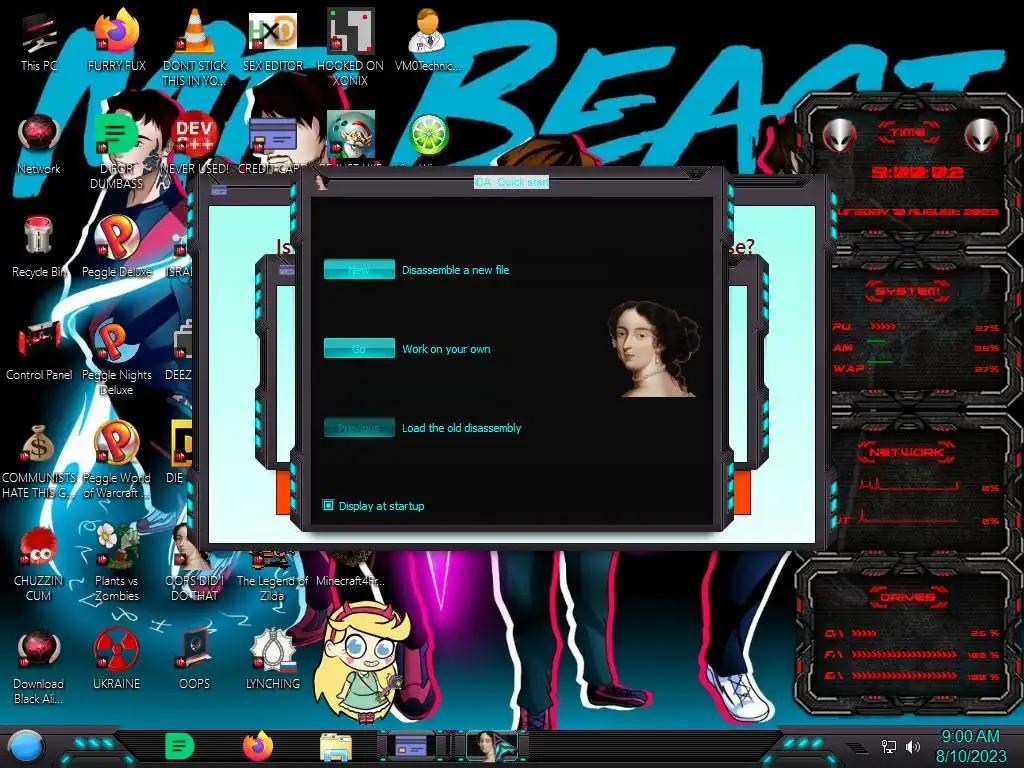Click the New button to disassemble a file
Image resolution: width=1024 pixels, height=768 pixels.
[359, 270]
